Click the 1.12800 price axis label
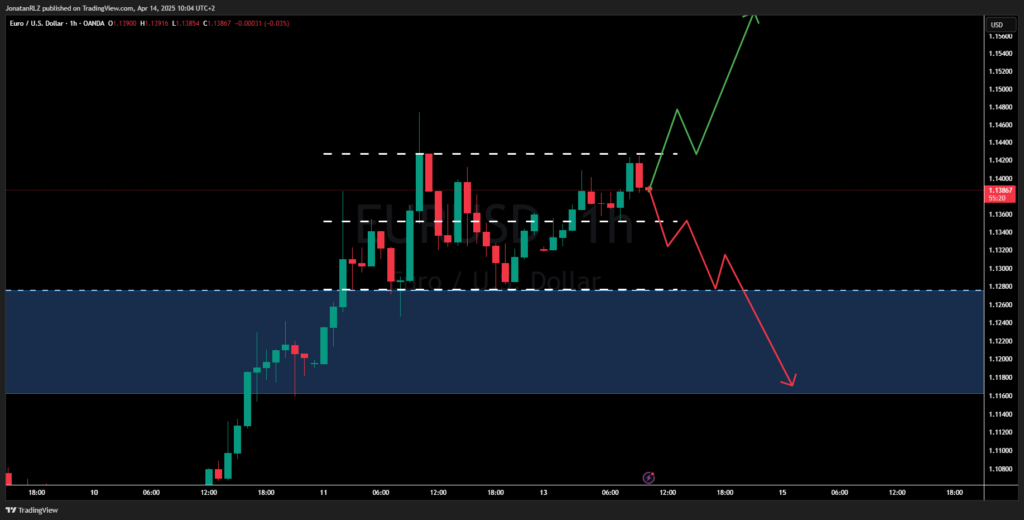 tap(999, 287)
